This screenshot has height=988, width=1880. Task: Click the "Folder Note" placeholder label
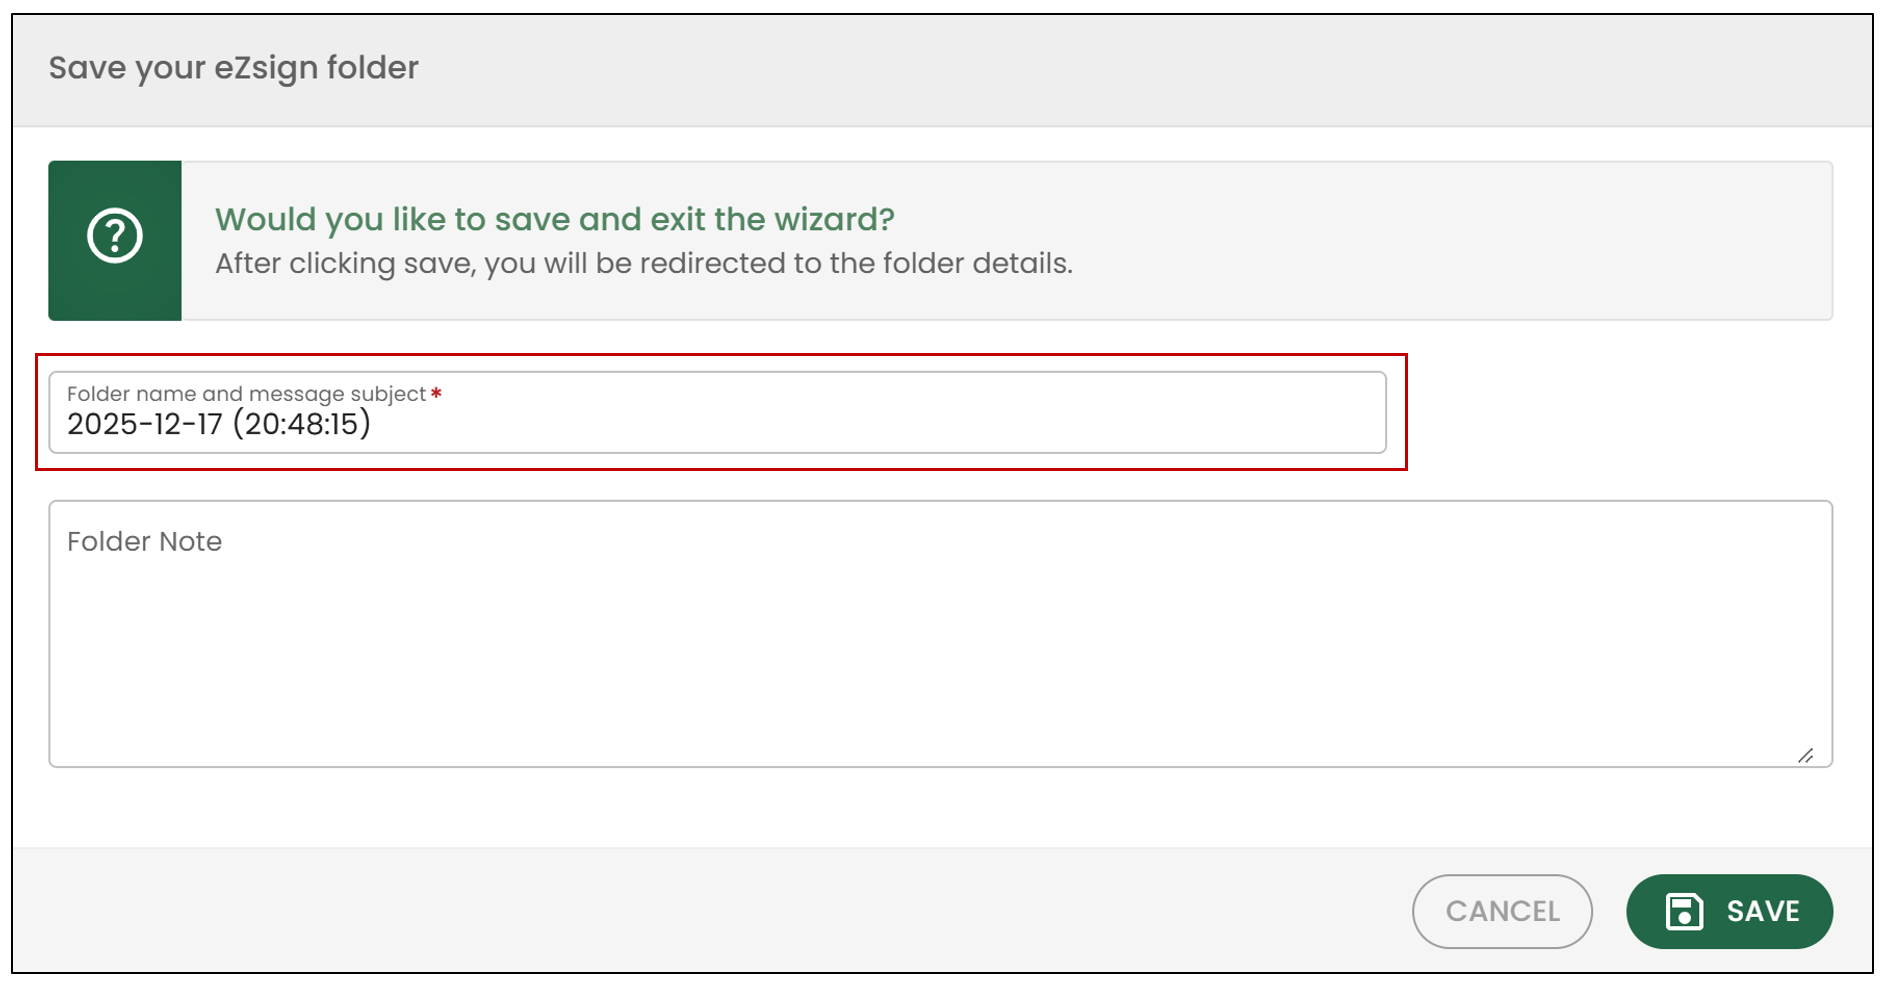click(145, 541)
